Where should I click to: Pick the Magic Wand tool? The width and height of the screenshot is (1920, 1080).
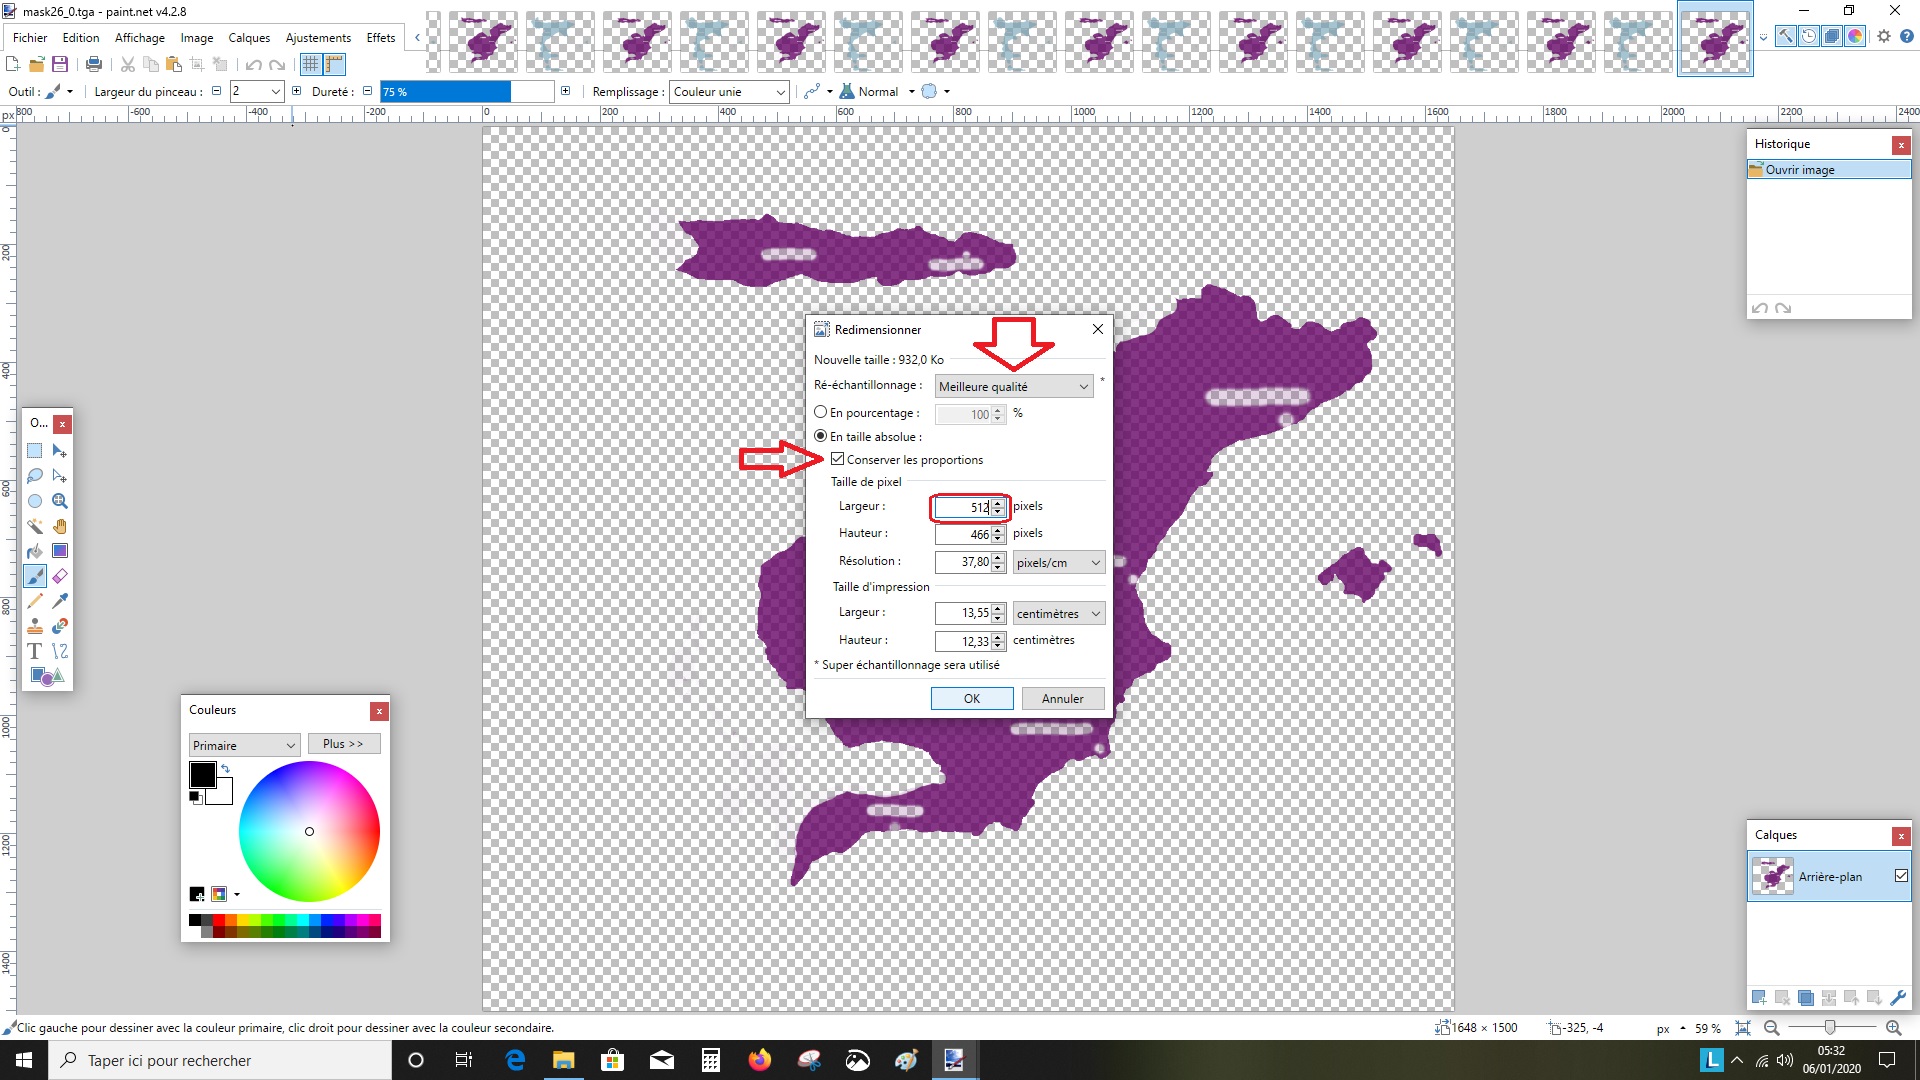34,526
